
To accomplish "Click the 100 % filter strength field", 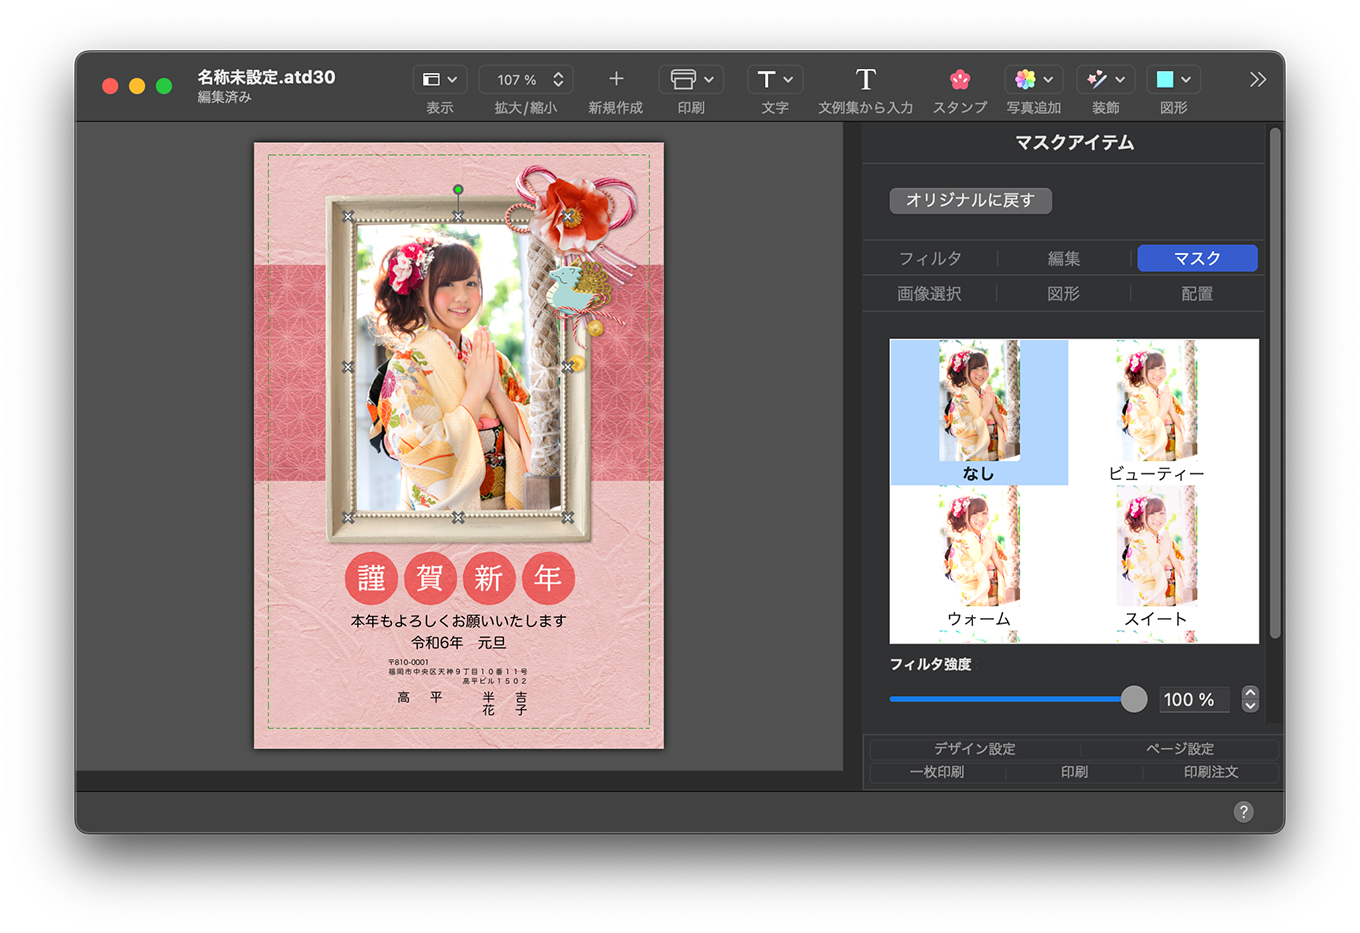I will (1194, 700).
